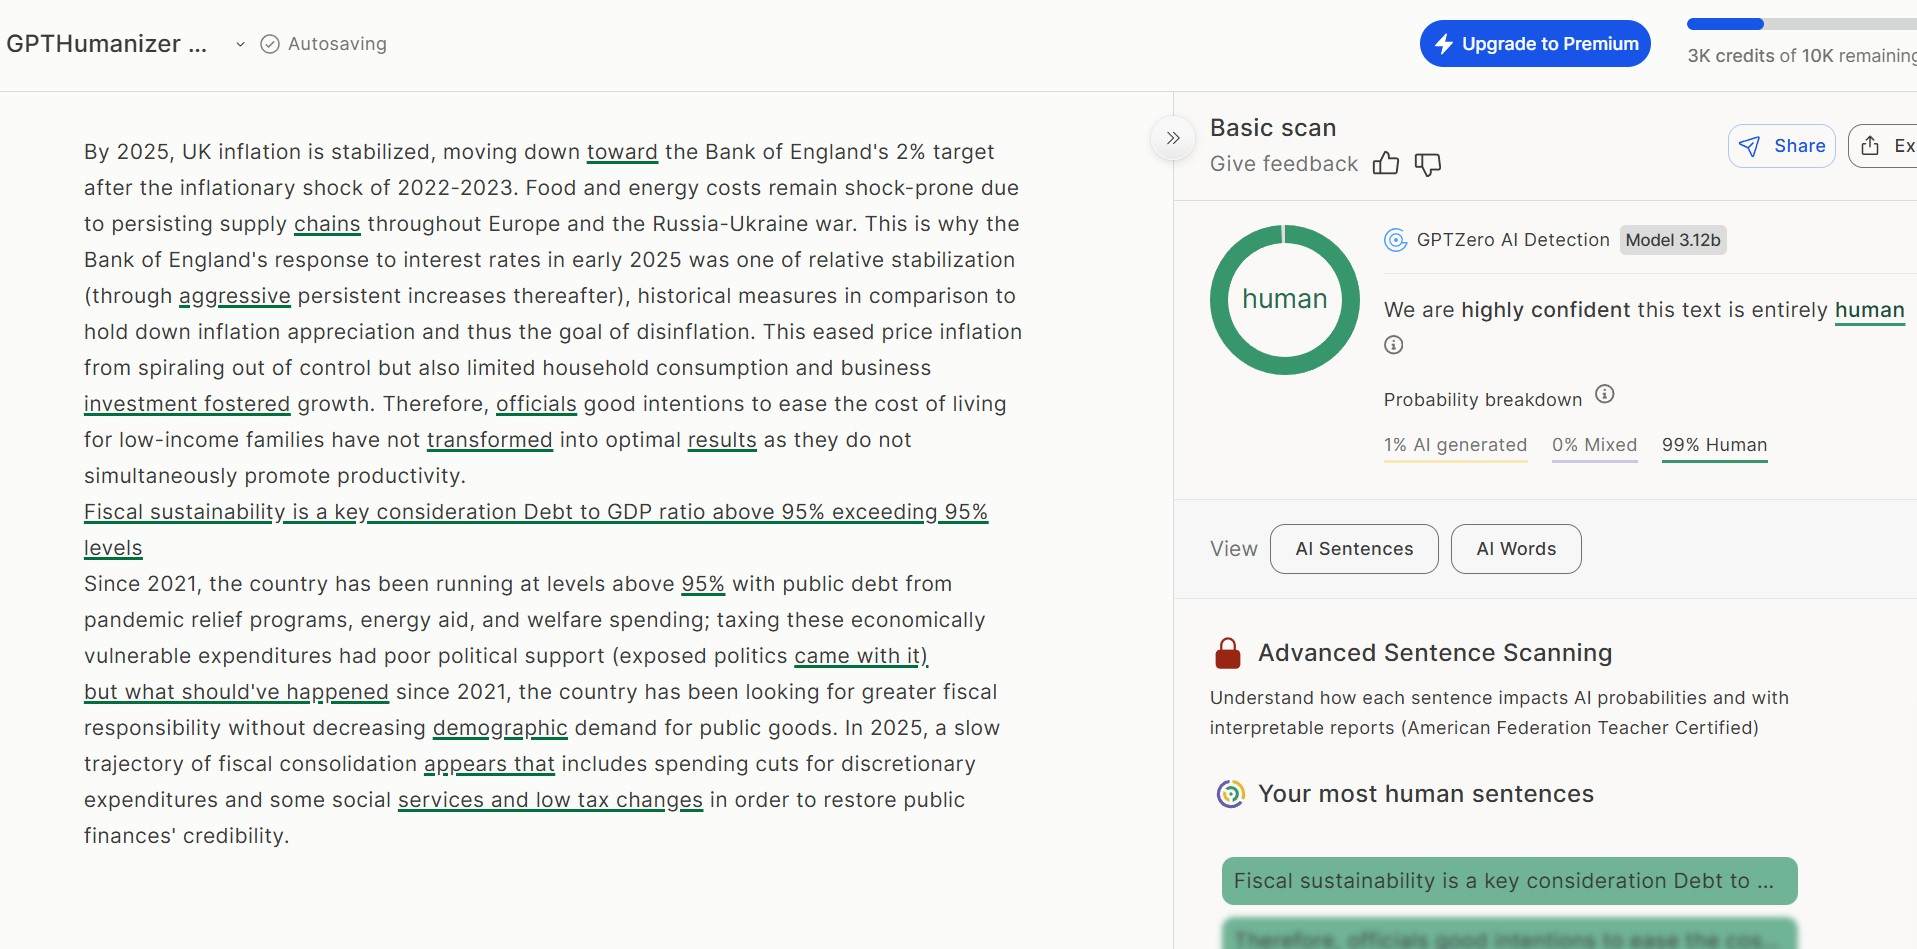Expand the Fiscal sustainability human sentence card
1917x949 pixels.
point(1508,881)
